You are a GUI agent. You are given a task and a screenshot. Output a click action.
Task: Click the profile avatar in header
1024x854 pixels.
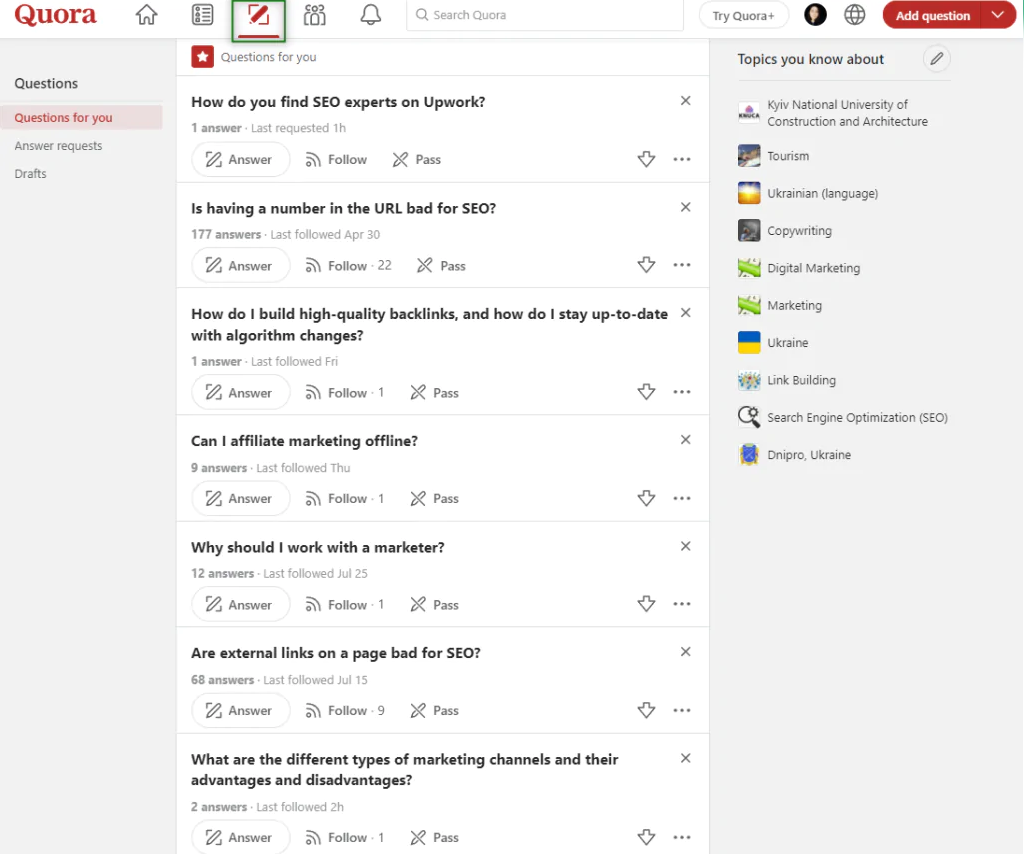pyautogui.click(x=815, y=15)
